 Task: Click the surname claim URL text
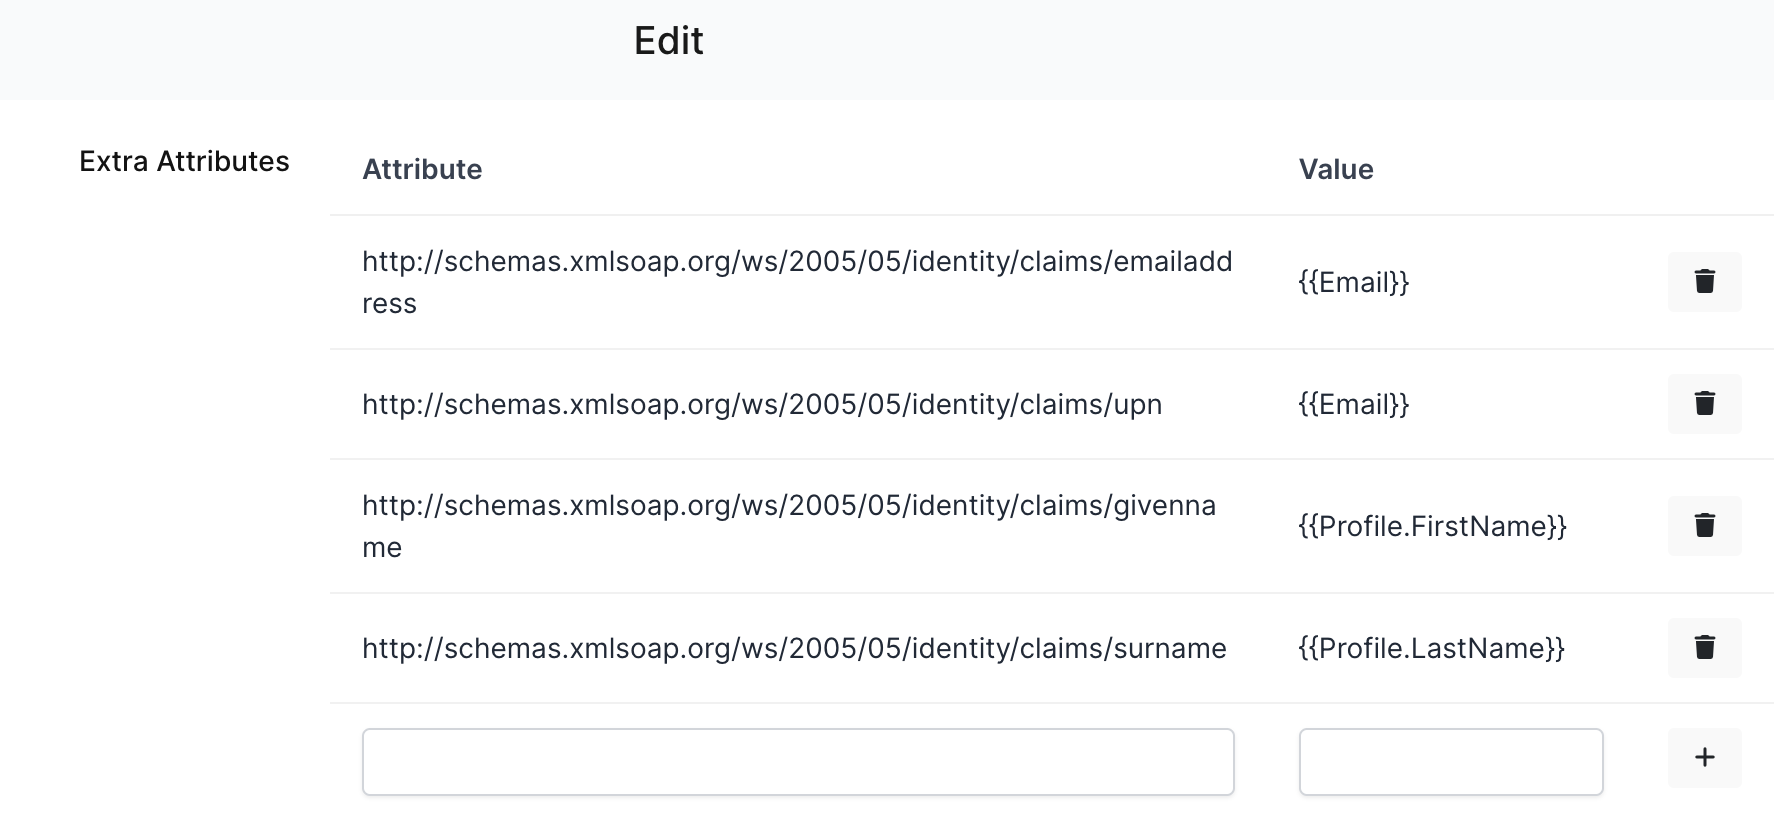793,648
